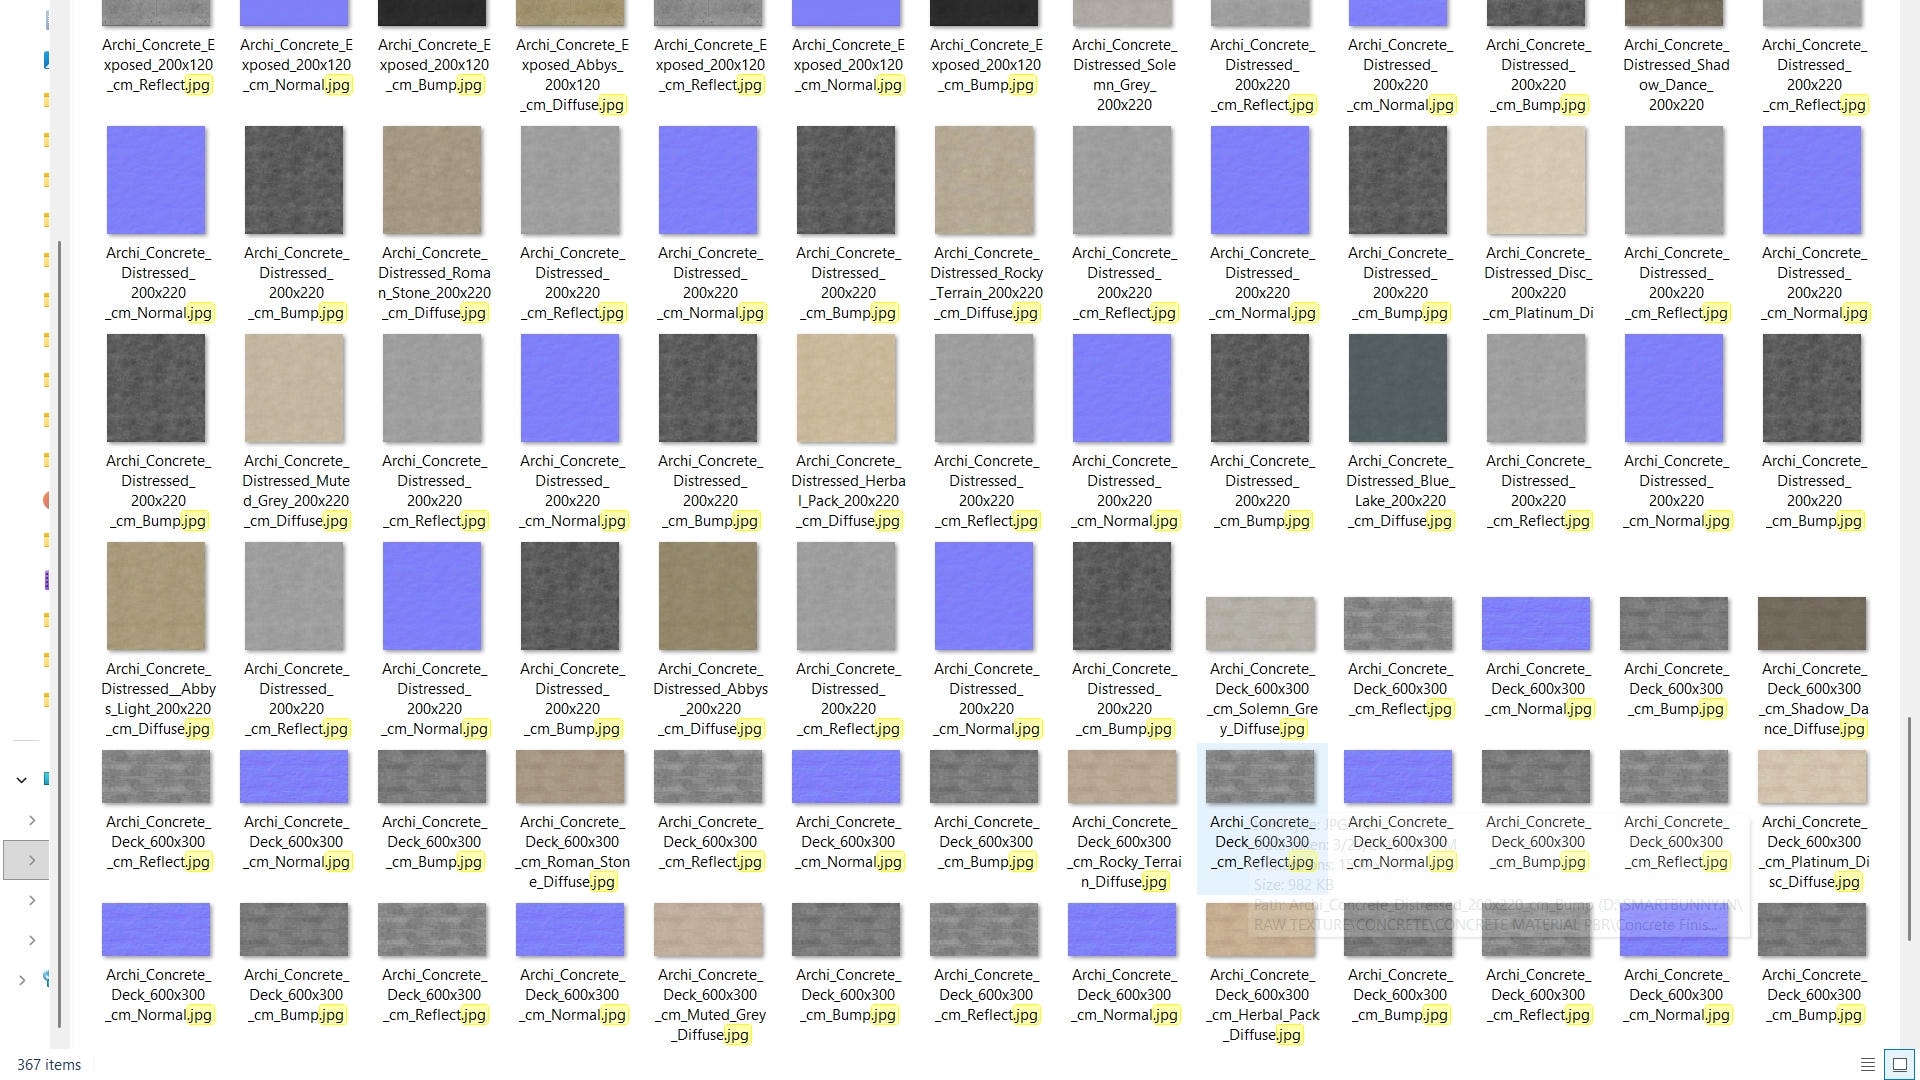Select Deck 600x300 Roman_Stone Diffuse file
1920x1080 pixels.
coord(570,777)
